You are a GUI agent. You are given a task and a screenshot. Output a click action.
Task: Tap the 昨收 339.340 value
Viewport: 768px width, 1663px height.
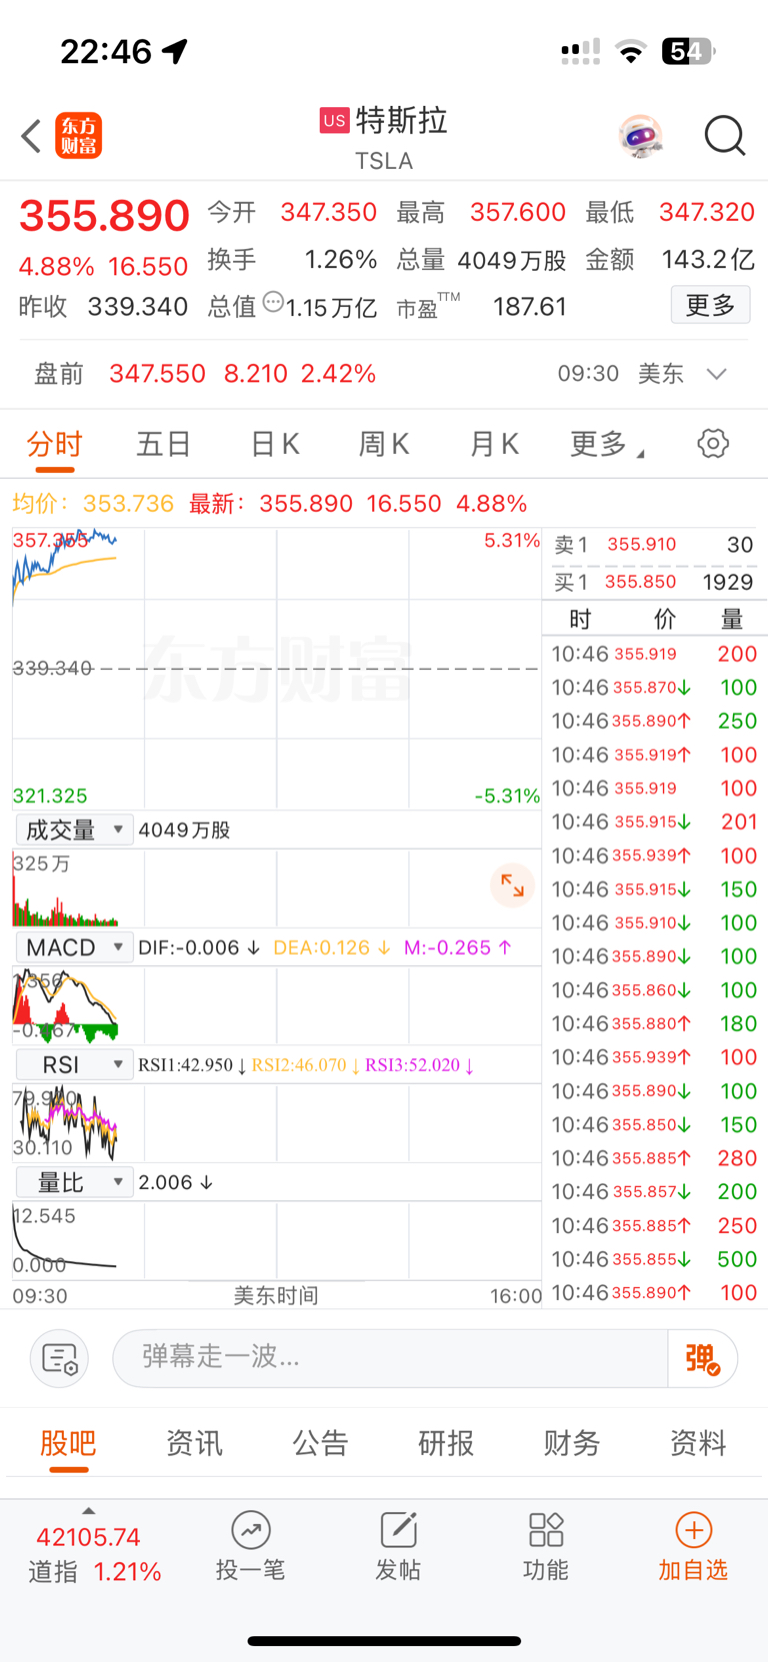[x=138, y=306]
